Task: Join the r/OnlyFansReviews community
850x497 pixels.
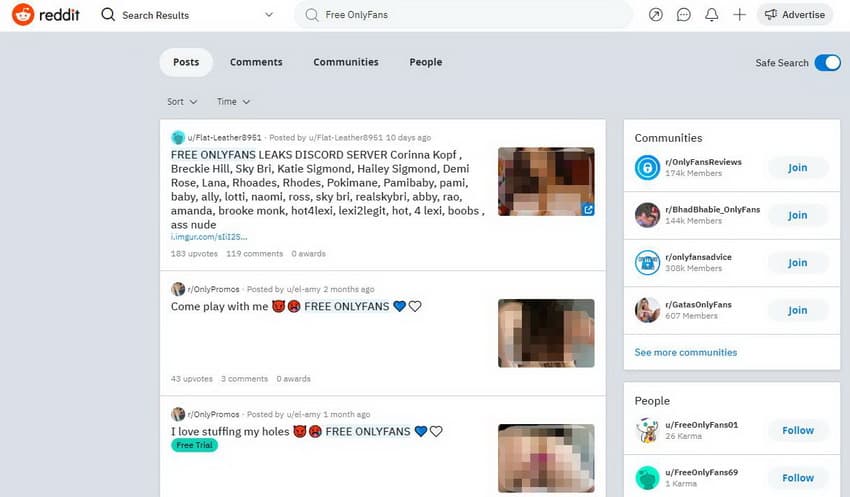Action: pos(797,167)
